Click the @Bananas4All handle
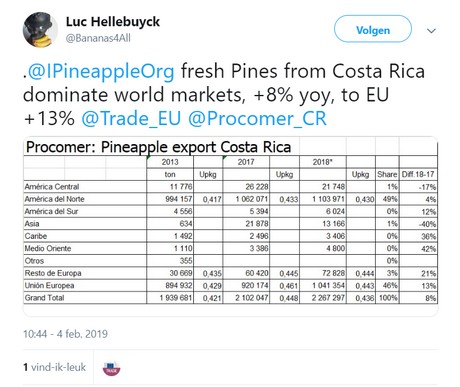The width and height of the screenshot is (460, 387). 98,38
